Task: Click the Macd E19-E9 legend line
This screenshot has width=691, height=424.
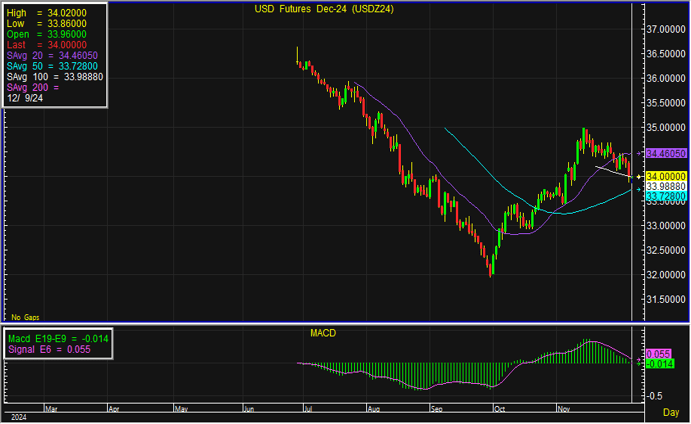Action: point(58,338)
